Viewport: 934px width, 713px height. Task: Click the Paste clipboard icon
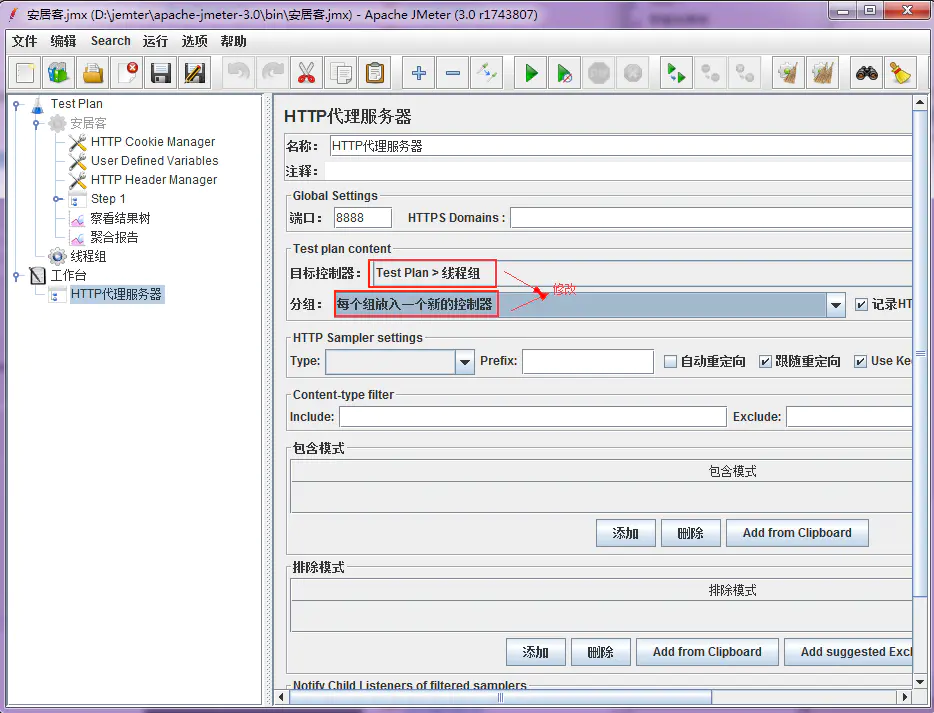[x=375, y=73]
